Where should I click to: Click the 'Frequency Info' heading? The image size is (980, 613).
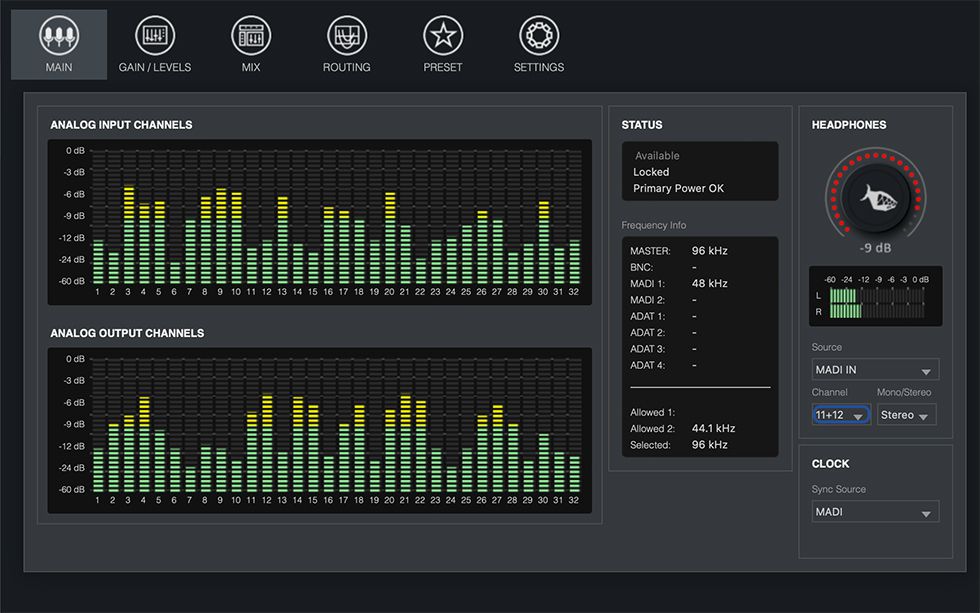[x=653, y=225]
